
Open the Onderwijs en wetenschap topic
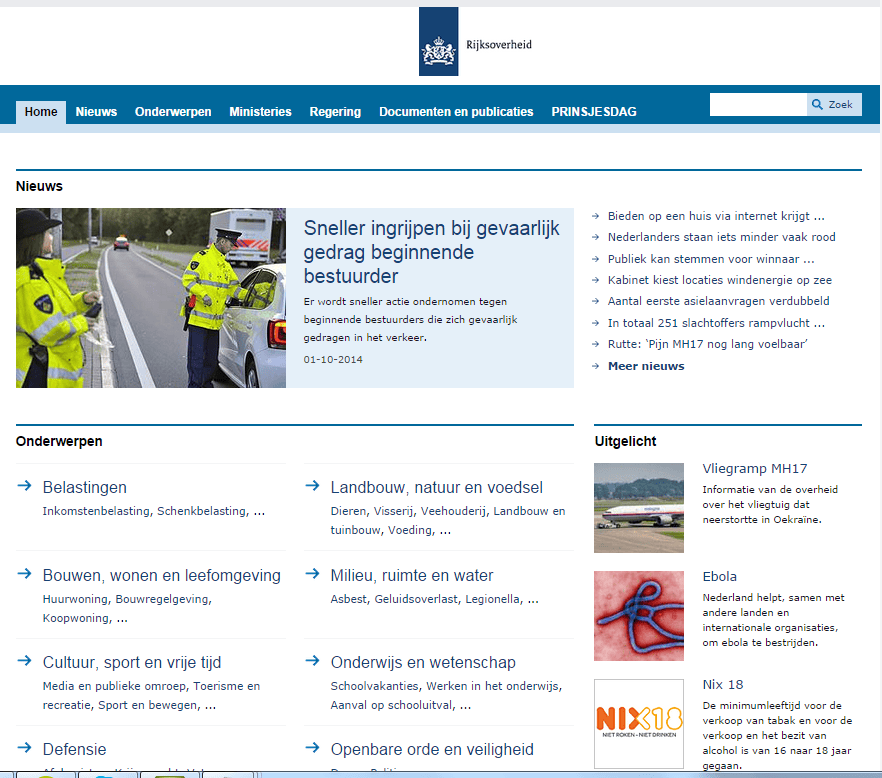click(423, 663)
